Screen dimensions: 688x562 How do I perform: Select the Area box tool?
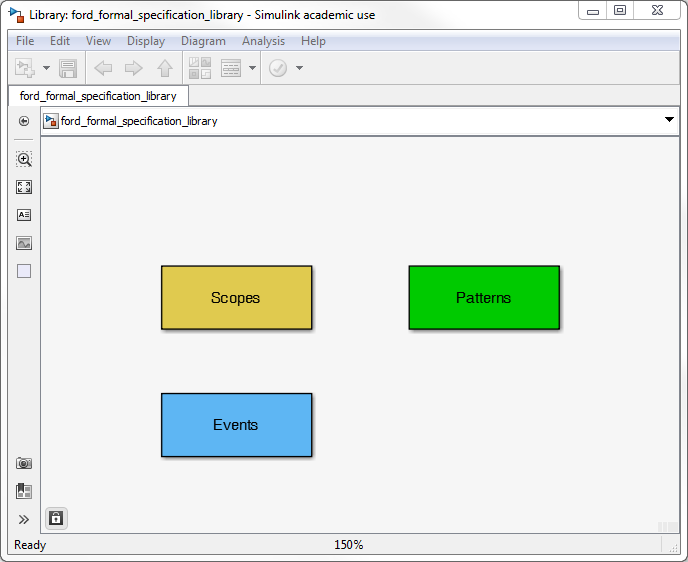(x=24, y=271)
